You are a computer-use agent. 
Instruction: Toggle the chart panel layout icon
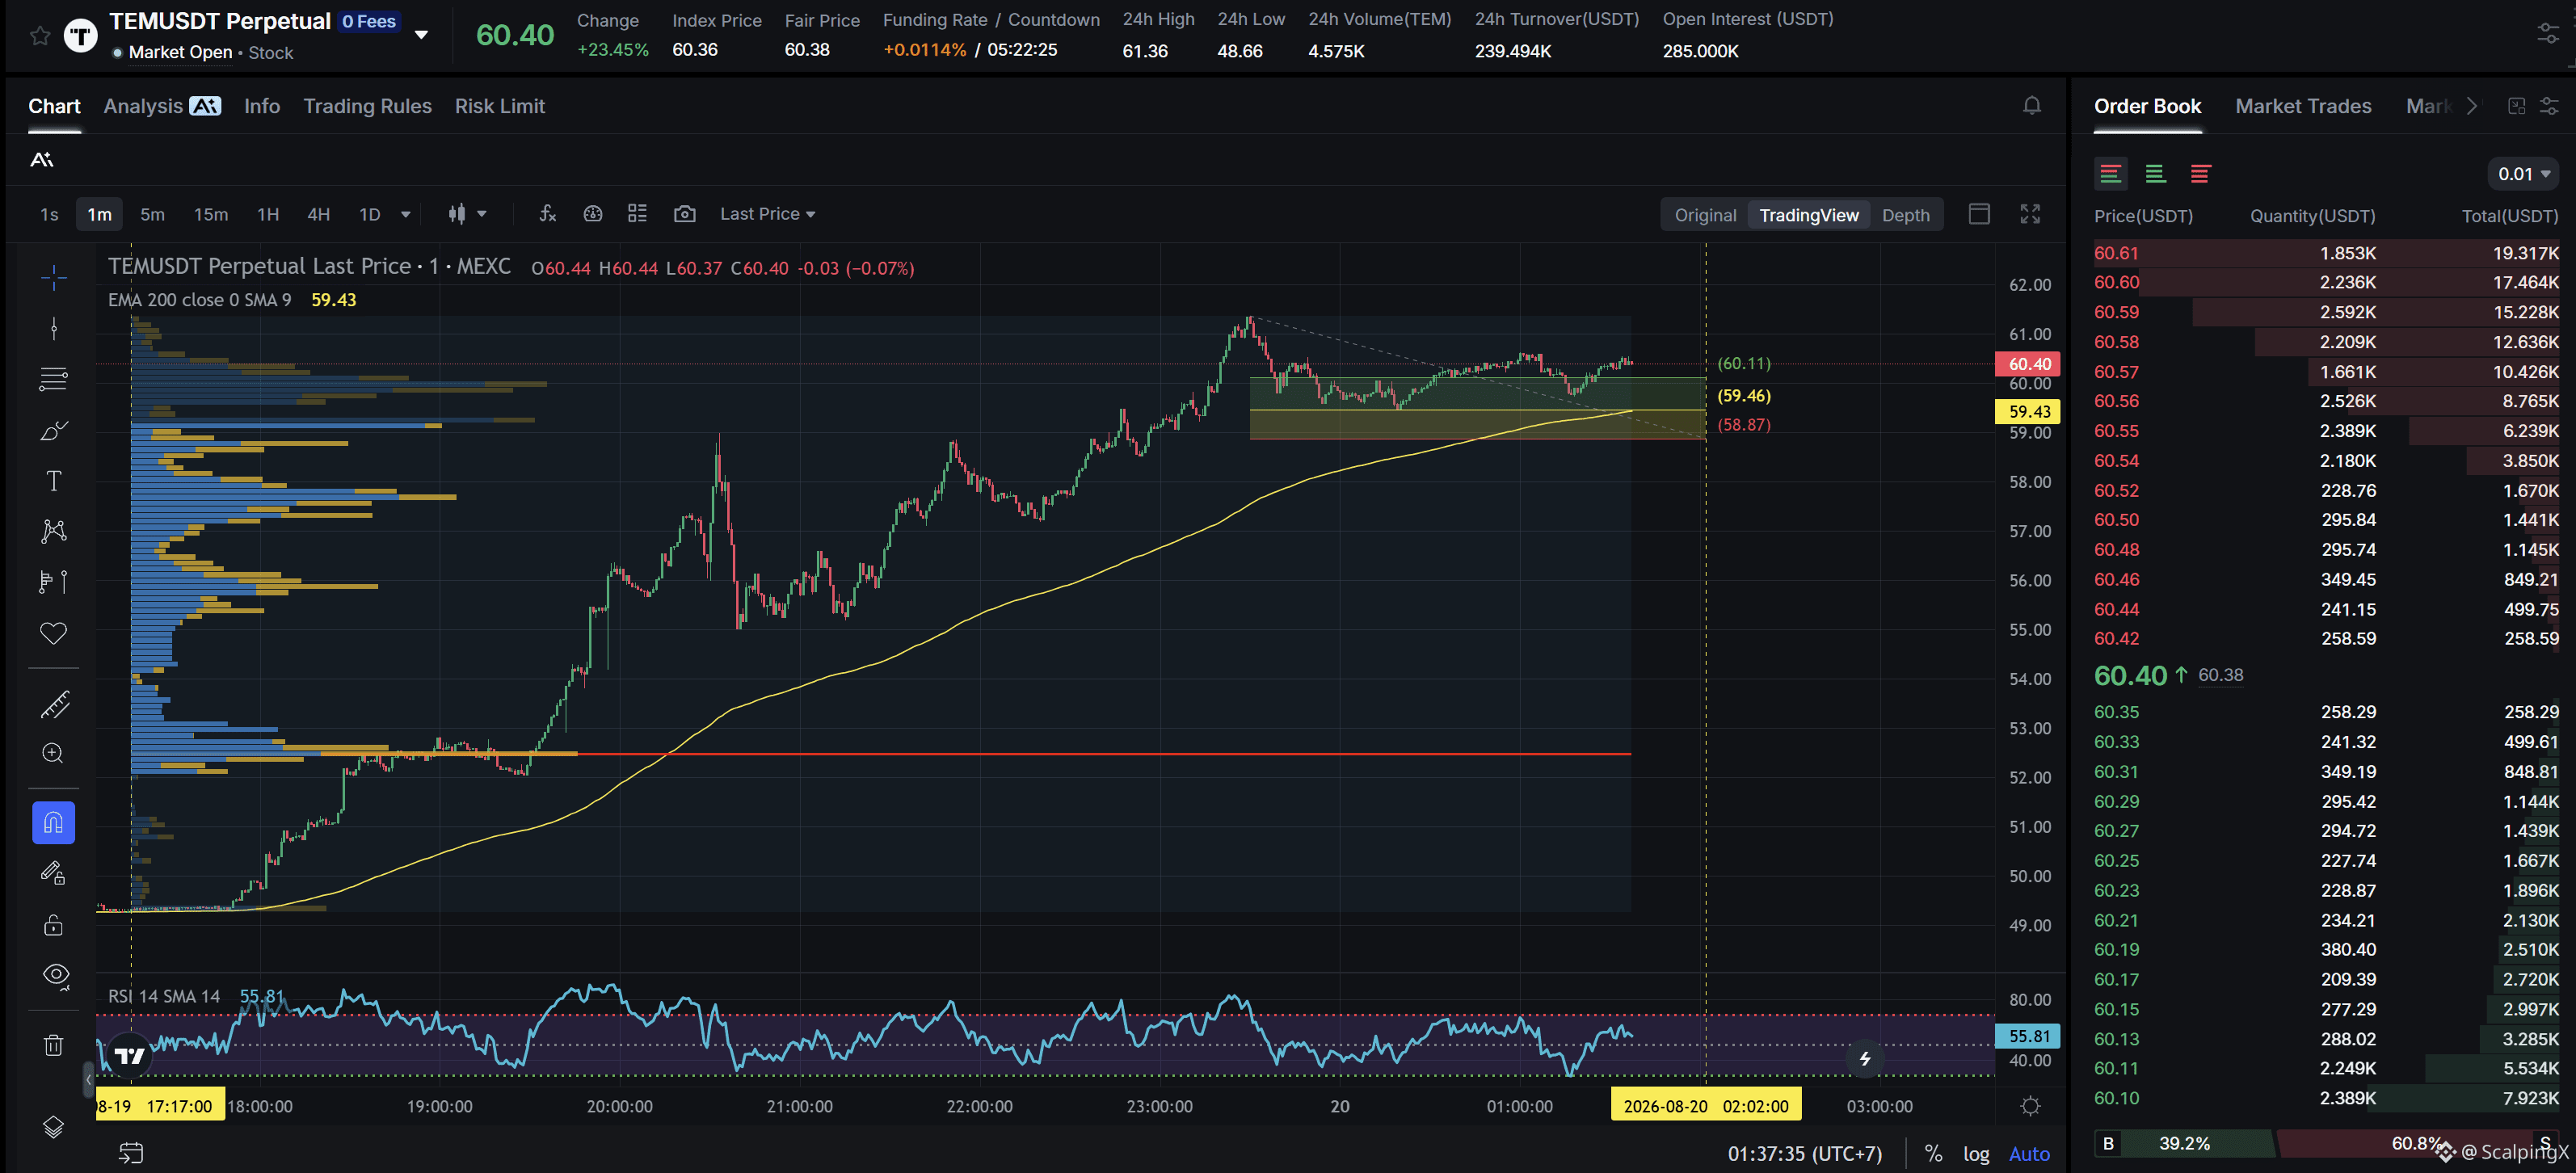pos(1979,213)
